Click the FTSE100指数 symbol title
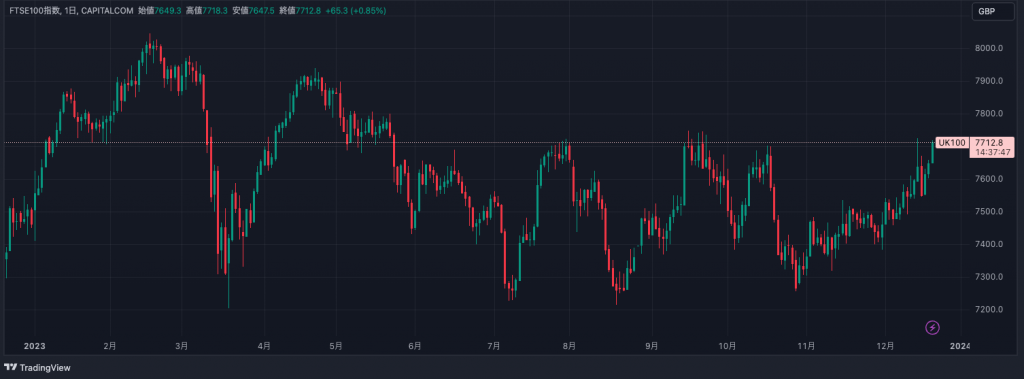 tap(35, 11)
